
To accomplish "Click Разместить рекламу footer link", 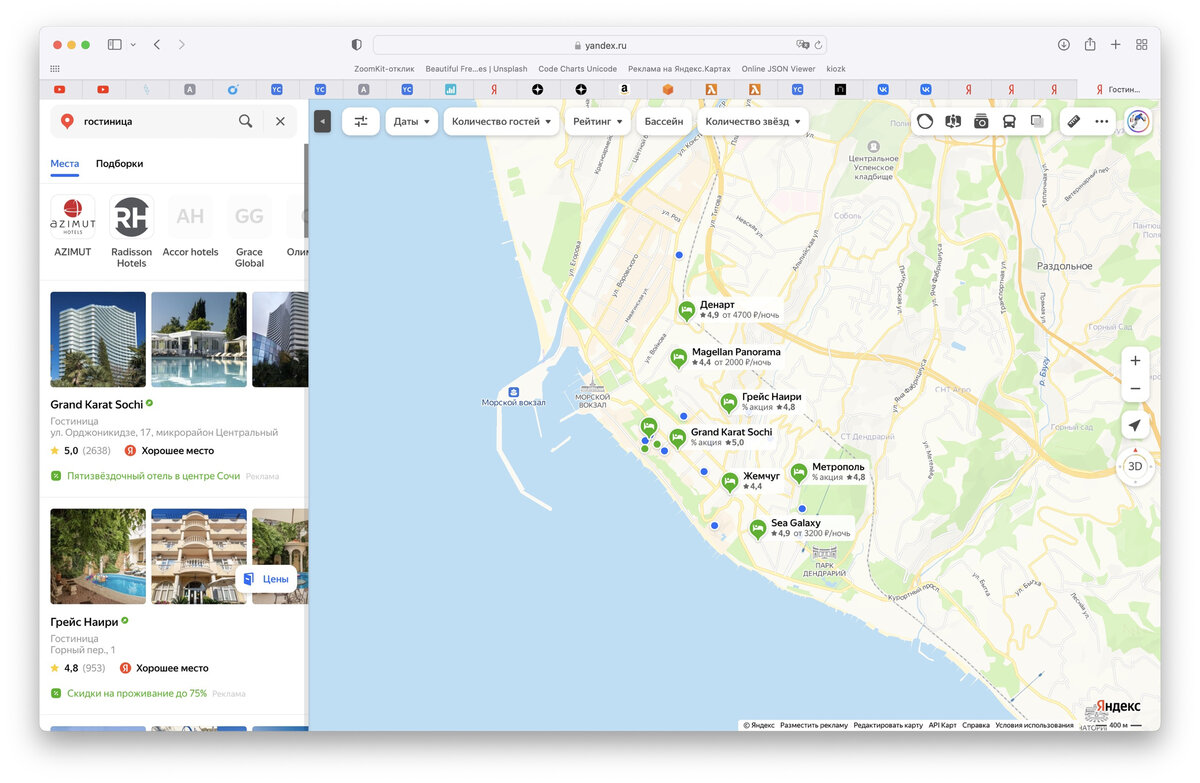I will click(x=814, y=725).
